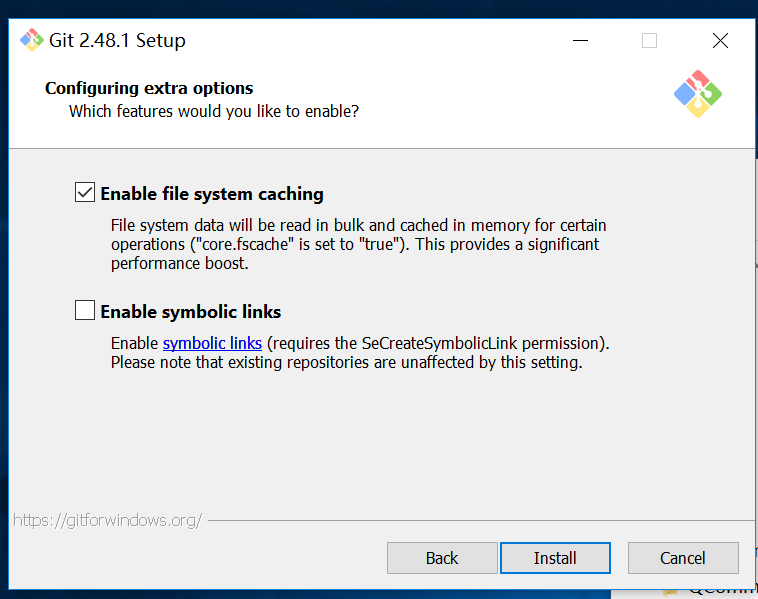Click the "Git 2.48.1 Setup" title text
The image size is (758, 599).
pyautogui.click(x=117, y=40)
